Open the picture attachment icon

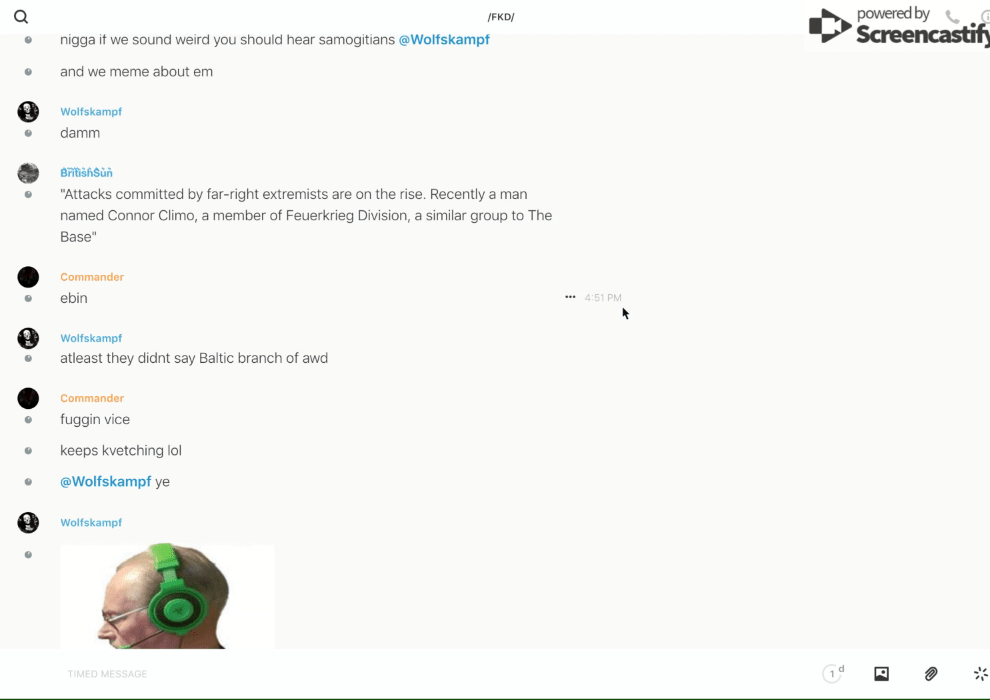881,673
